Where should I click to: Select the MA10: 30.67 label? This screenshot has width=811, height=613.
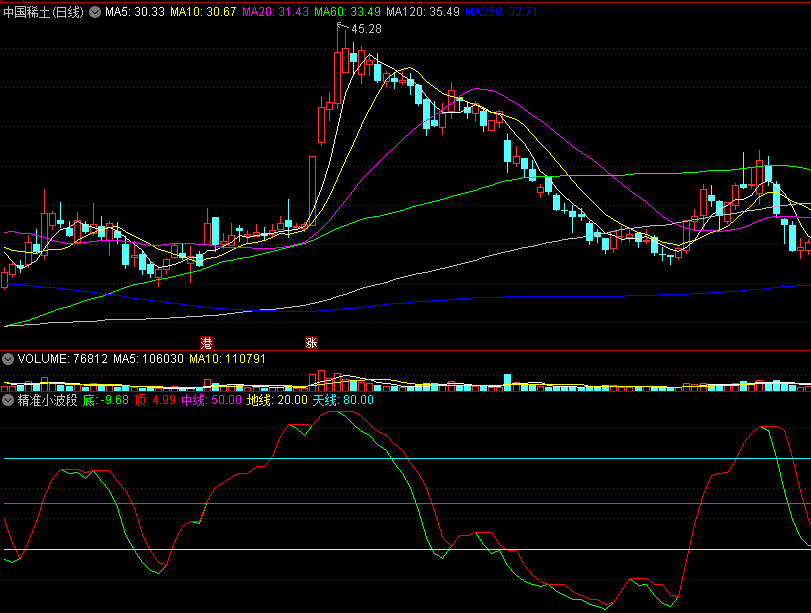click(203, 12)
